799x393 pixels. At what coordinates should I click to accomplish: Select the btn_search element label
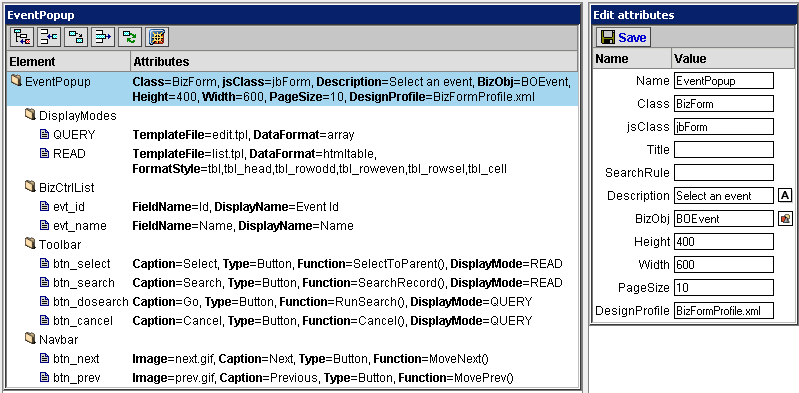[84, 283]
